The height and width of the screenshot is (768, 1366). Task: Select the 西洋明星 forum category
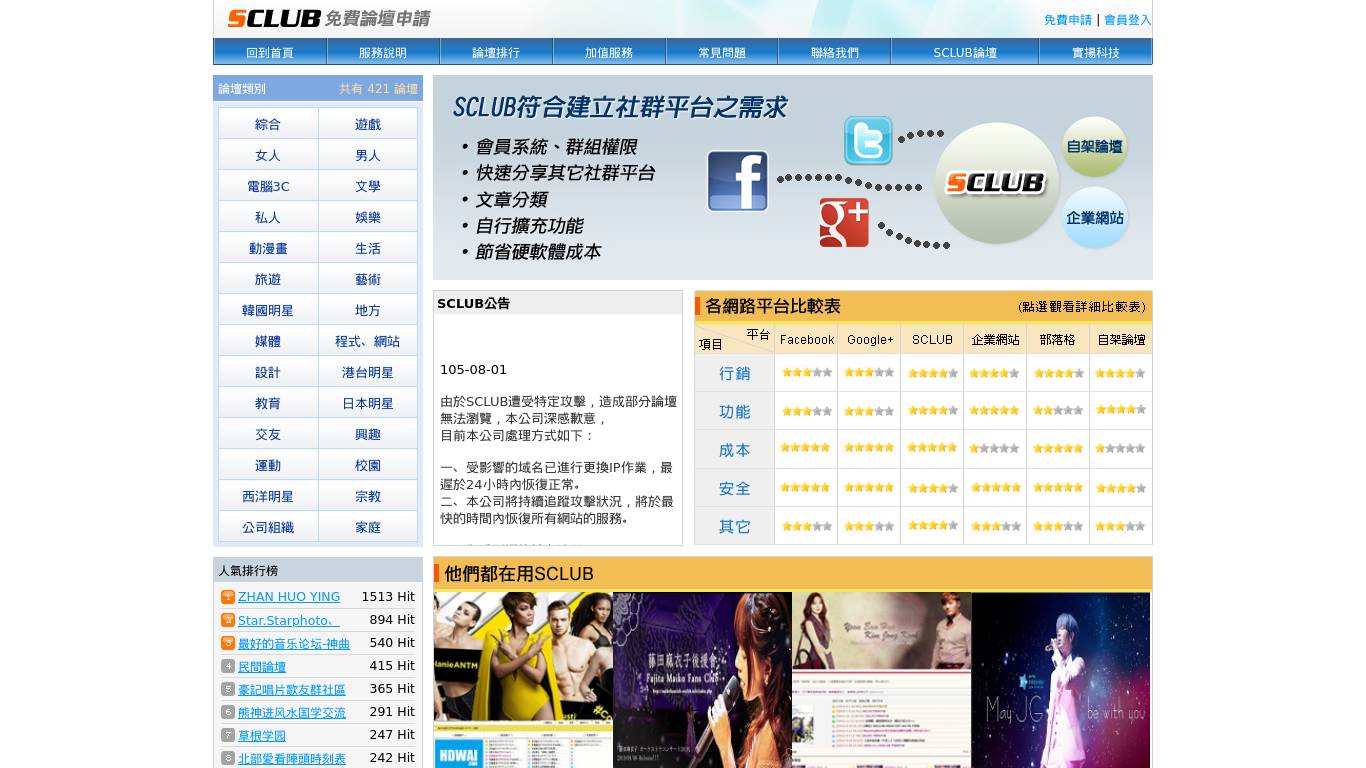(268, 496)
